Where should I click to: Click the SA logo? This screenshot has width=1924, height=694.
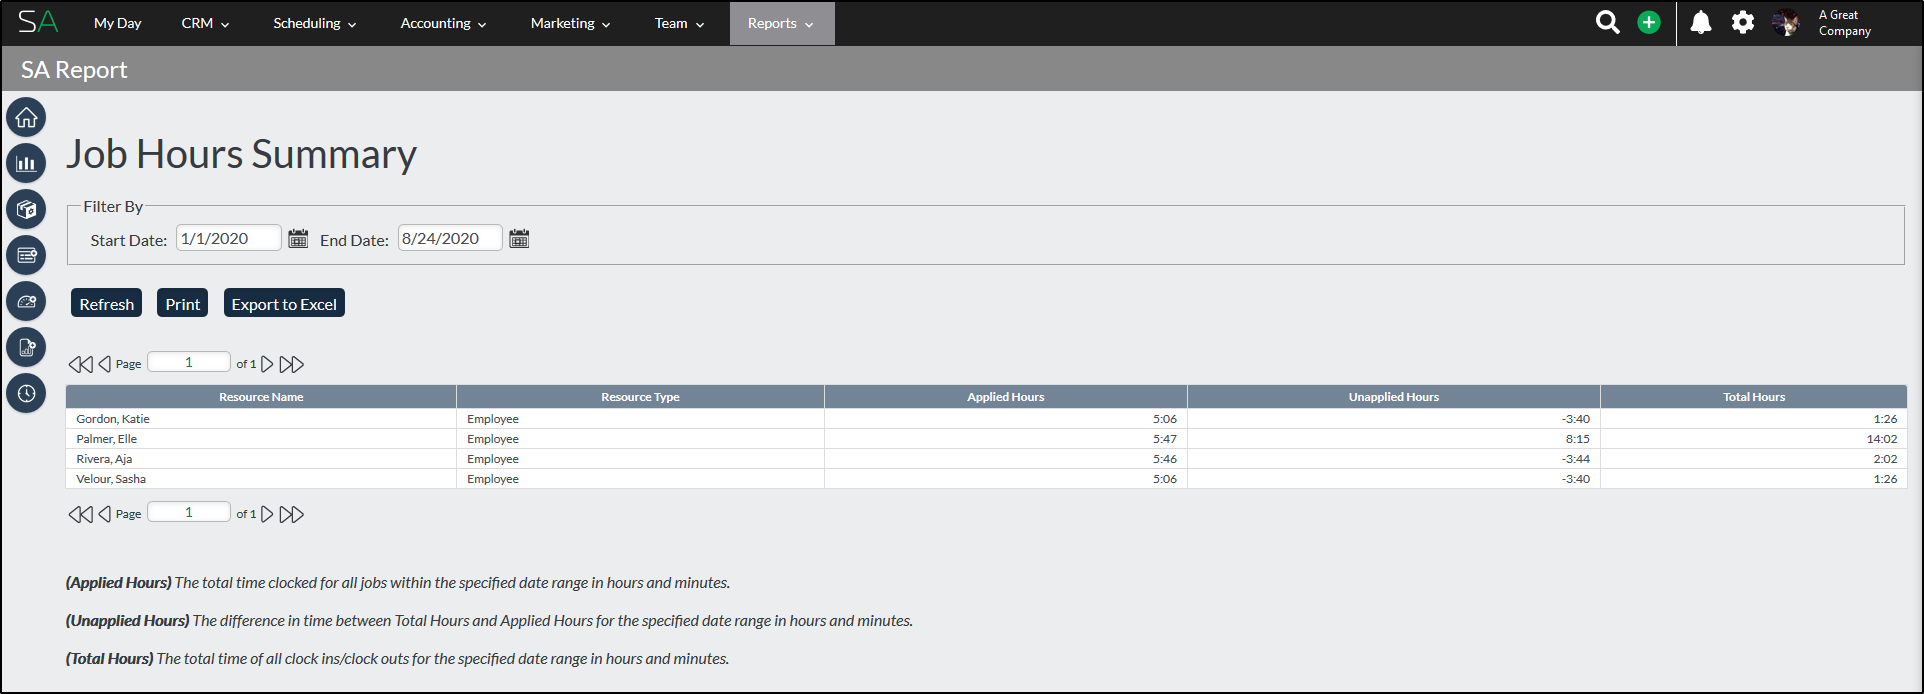[38, 22]
